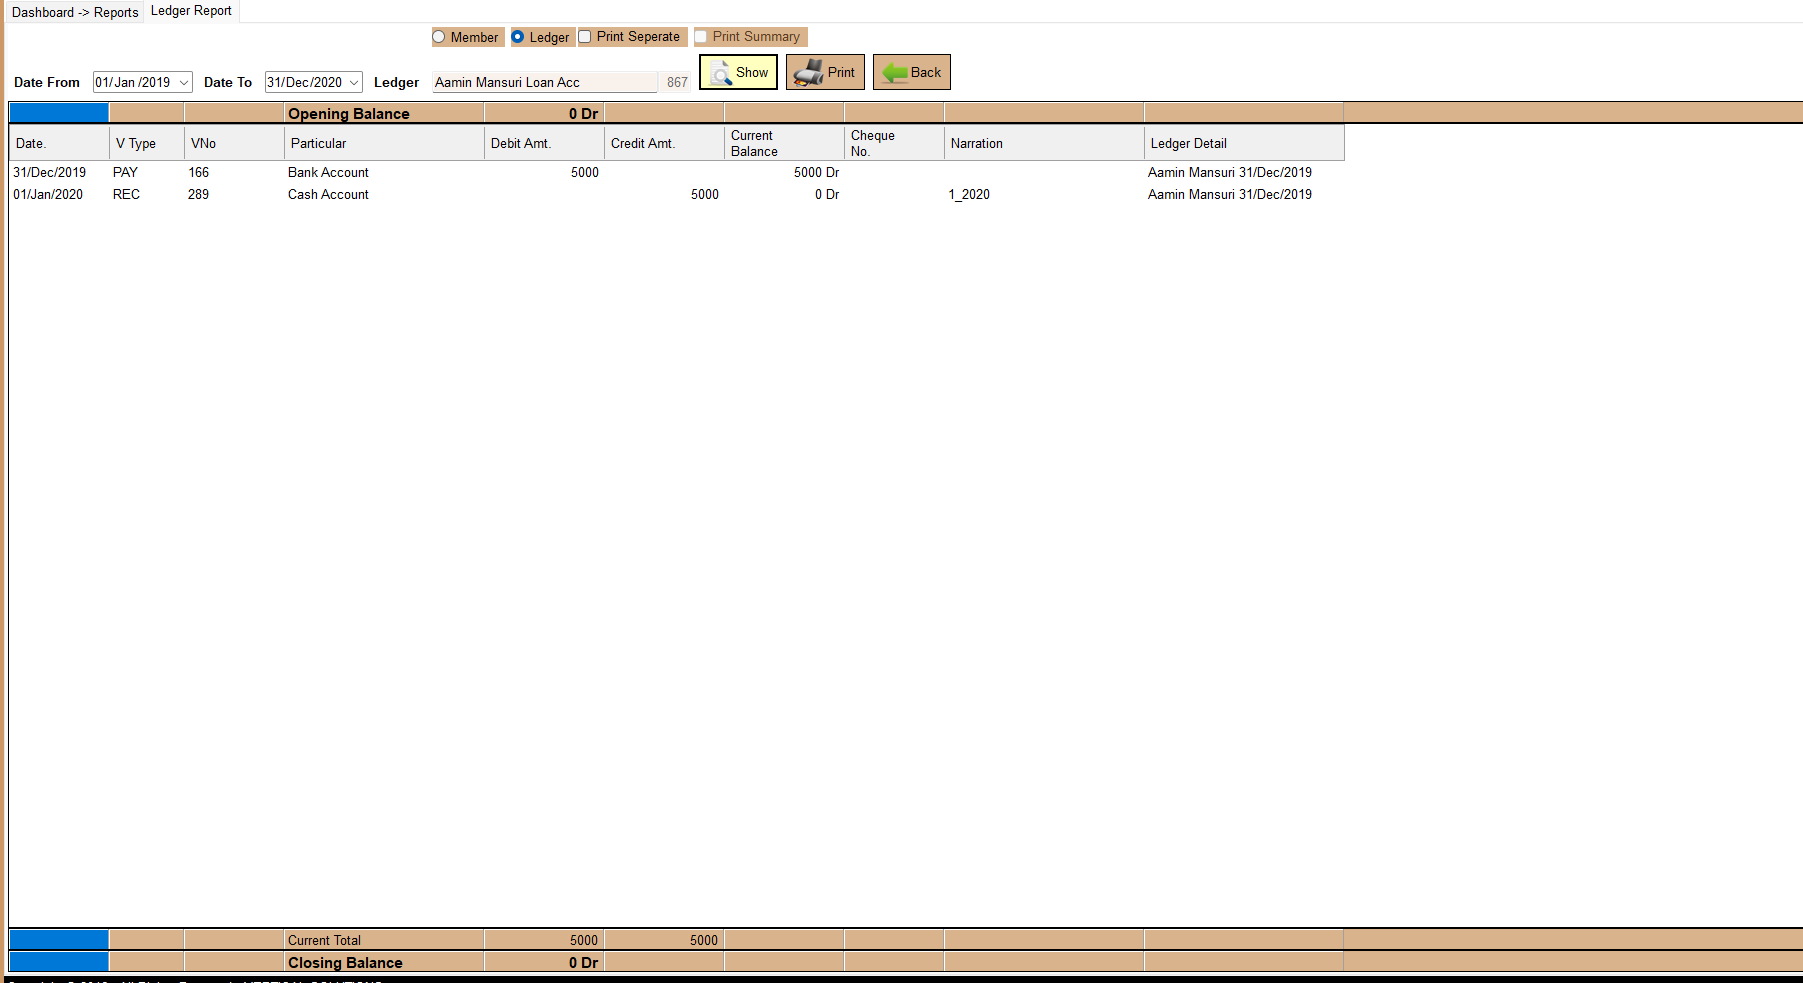Screen dimensions: 1803x983
Task: Click the Credit Amt. column header
Action: [664, 143]
